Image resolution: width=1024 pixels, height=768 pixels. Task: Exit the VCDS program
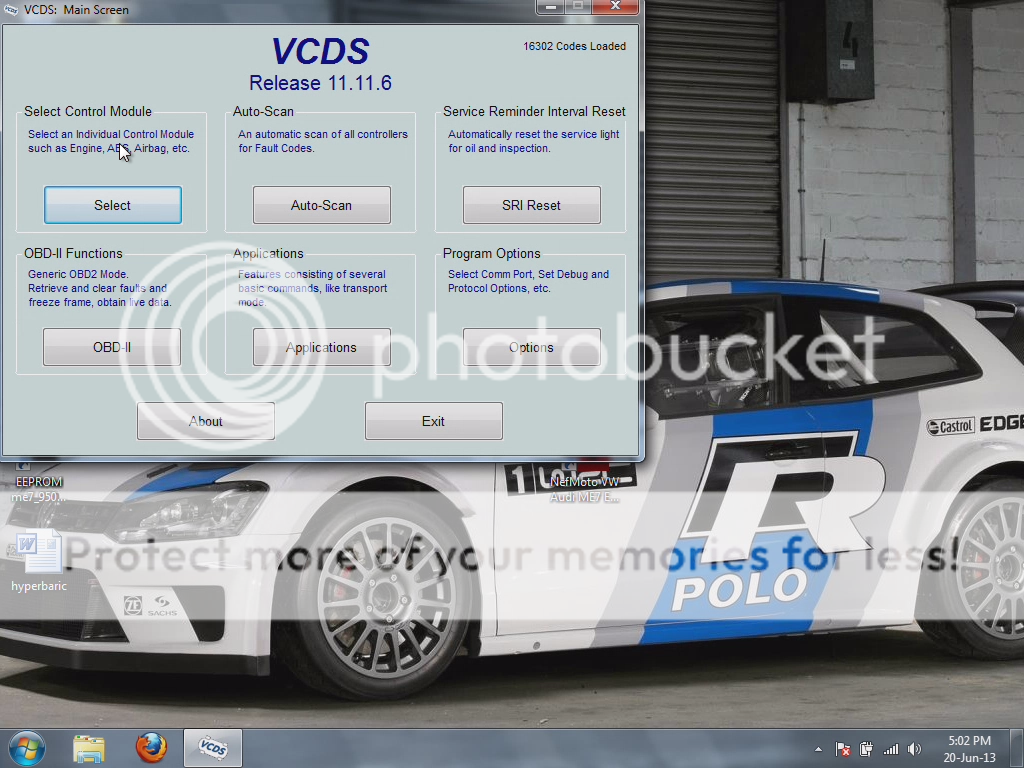[x=433, y=420]
